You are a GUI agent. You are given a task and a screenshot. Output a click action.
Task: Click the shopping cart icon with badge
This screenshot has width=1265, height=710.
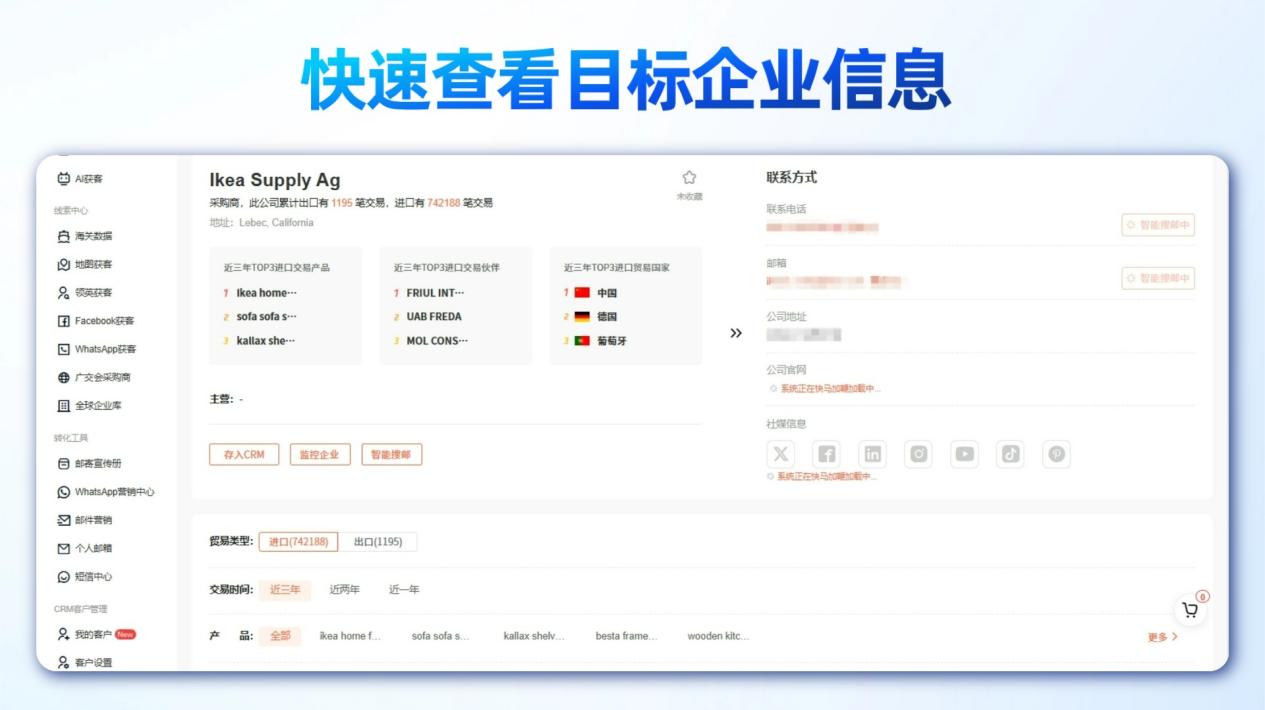point(1188,610)
